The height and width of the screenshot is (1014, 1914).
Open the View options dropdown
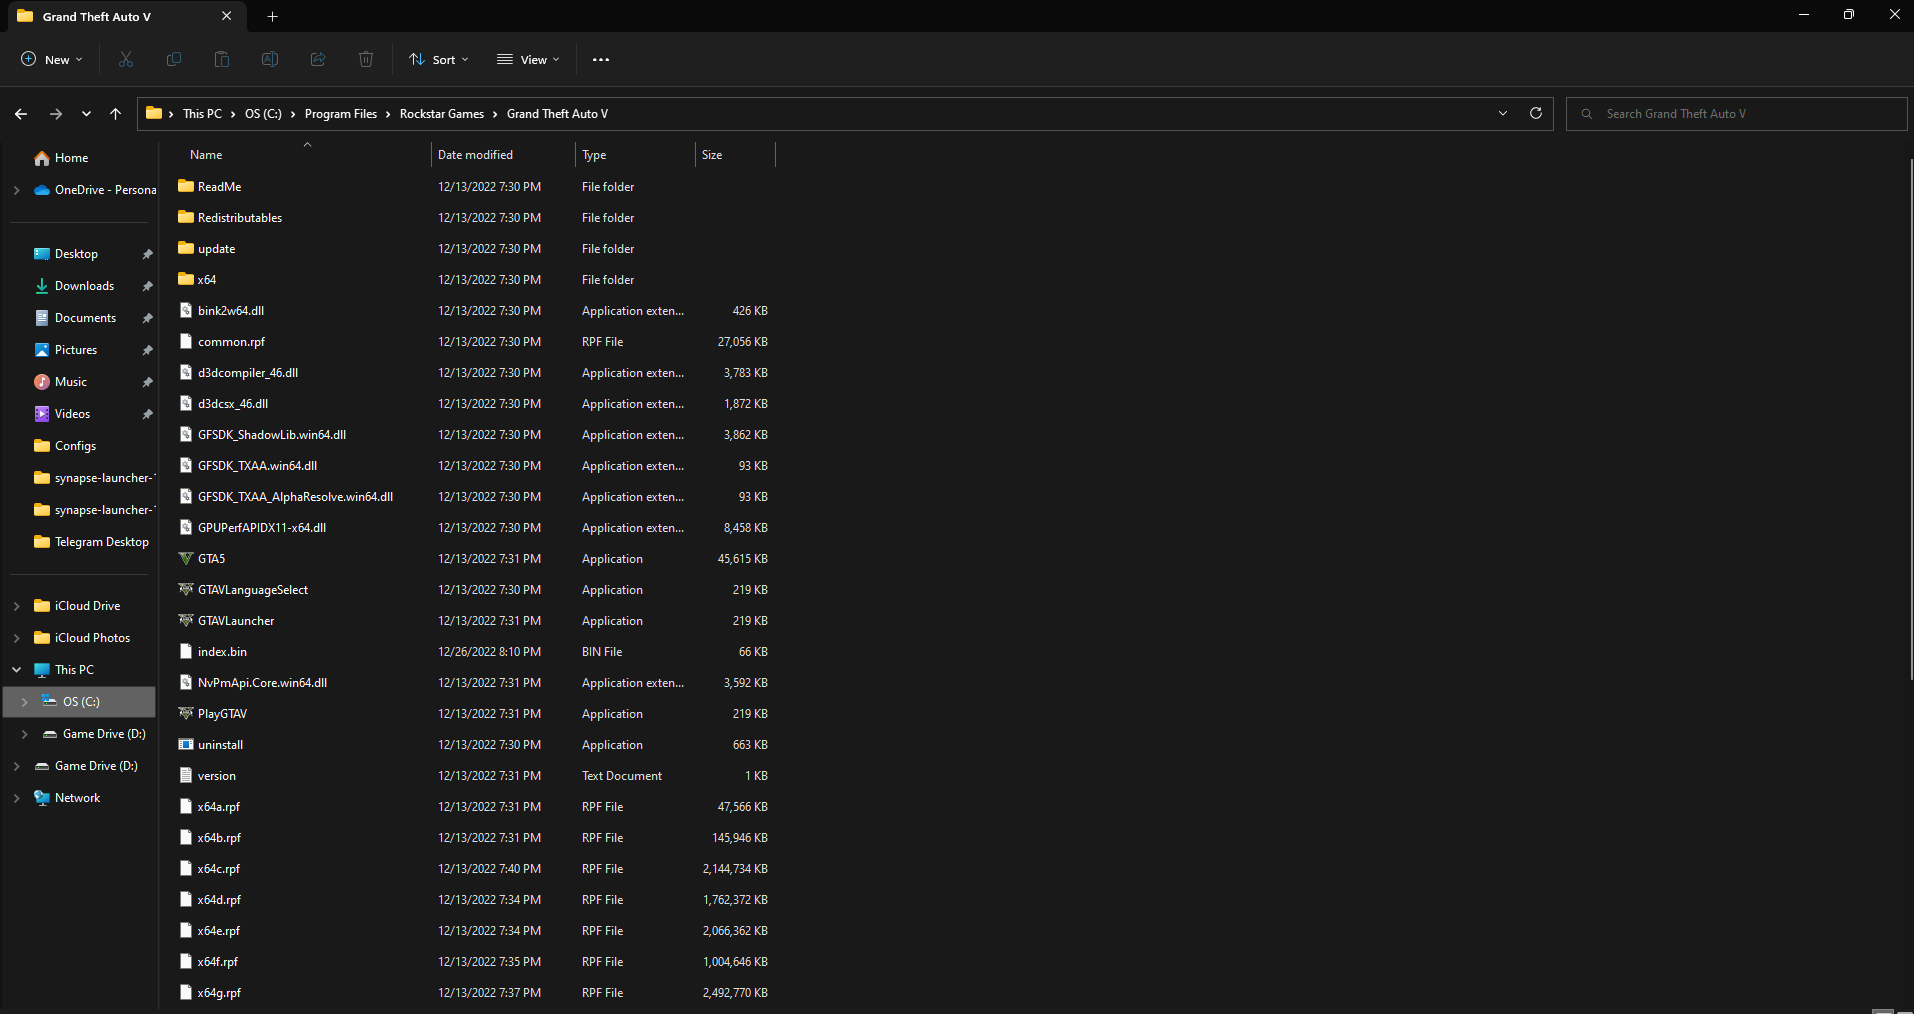528,60
